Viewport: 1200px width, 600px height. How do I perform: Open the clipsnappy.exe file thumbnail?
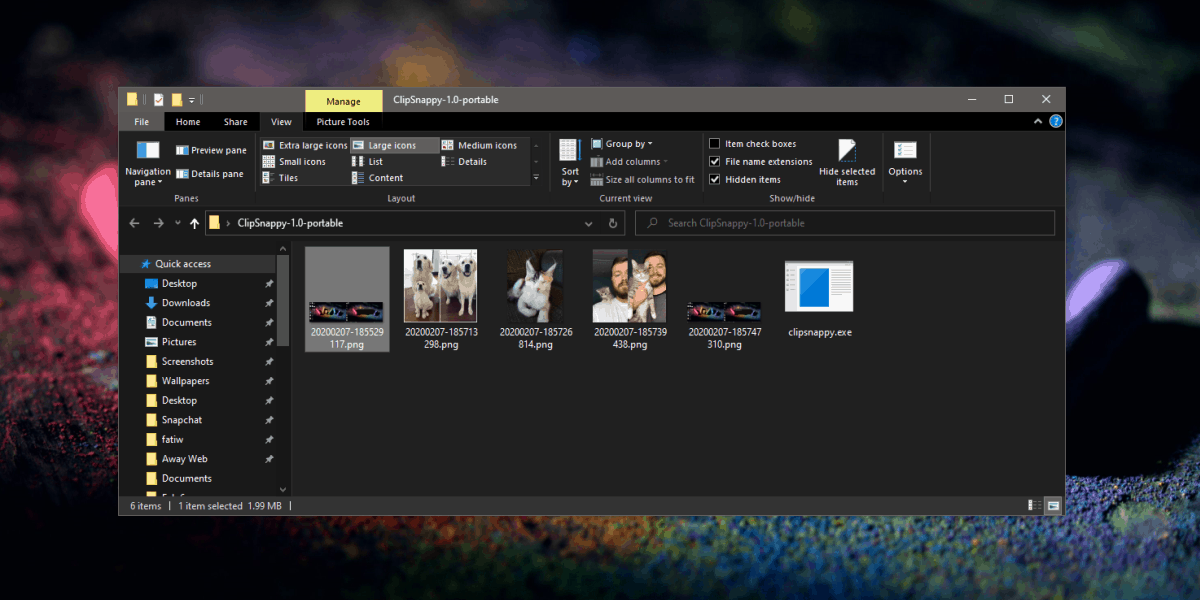point(818,284)
